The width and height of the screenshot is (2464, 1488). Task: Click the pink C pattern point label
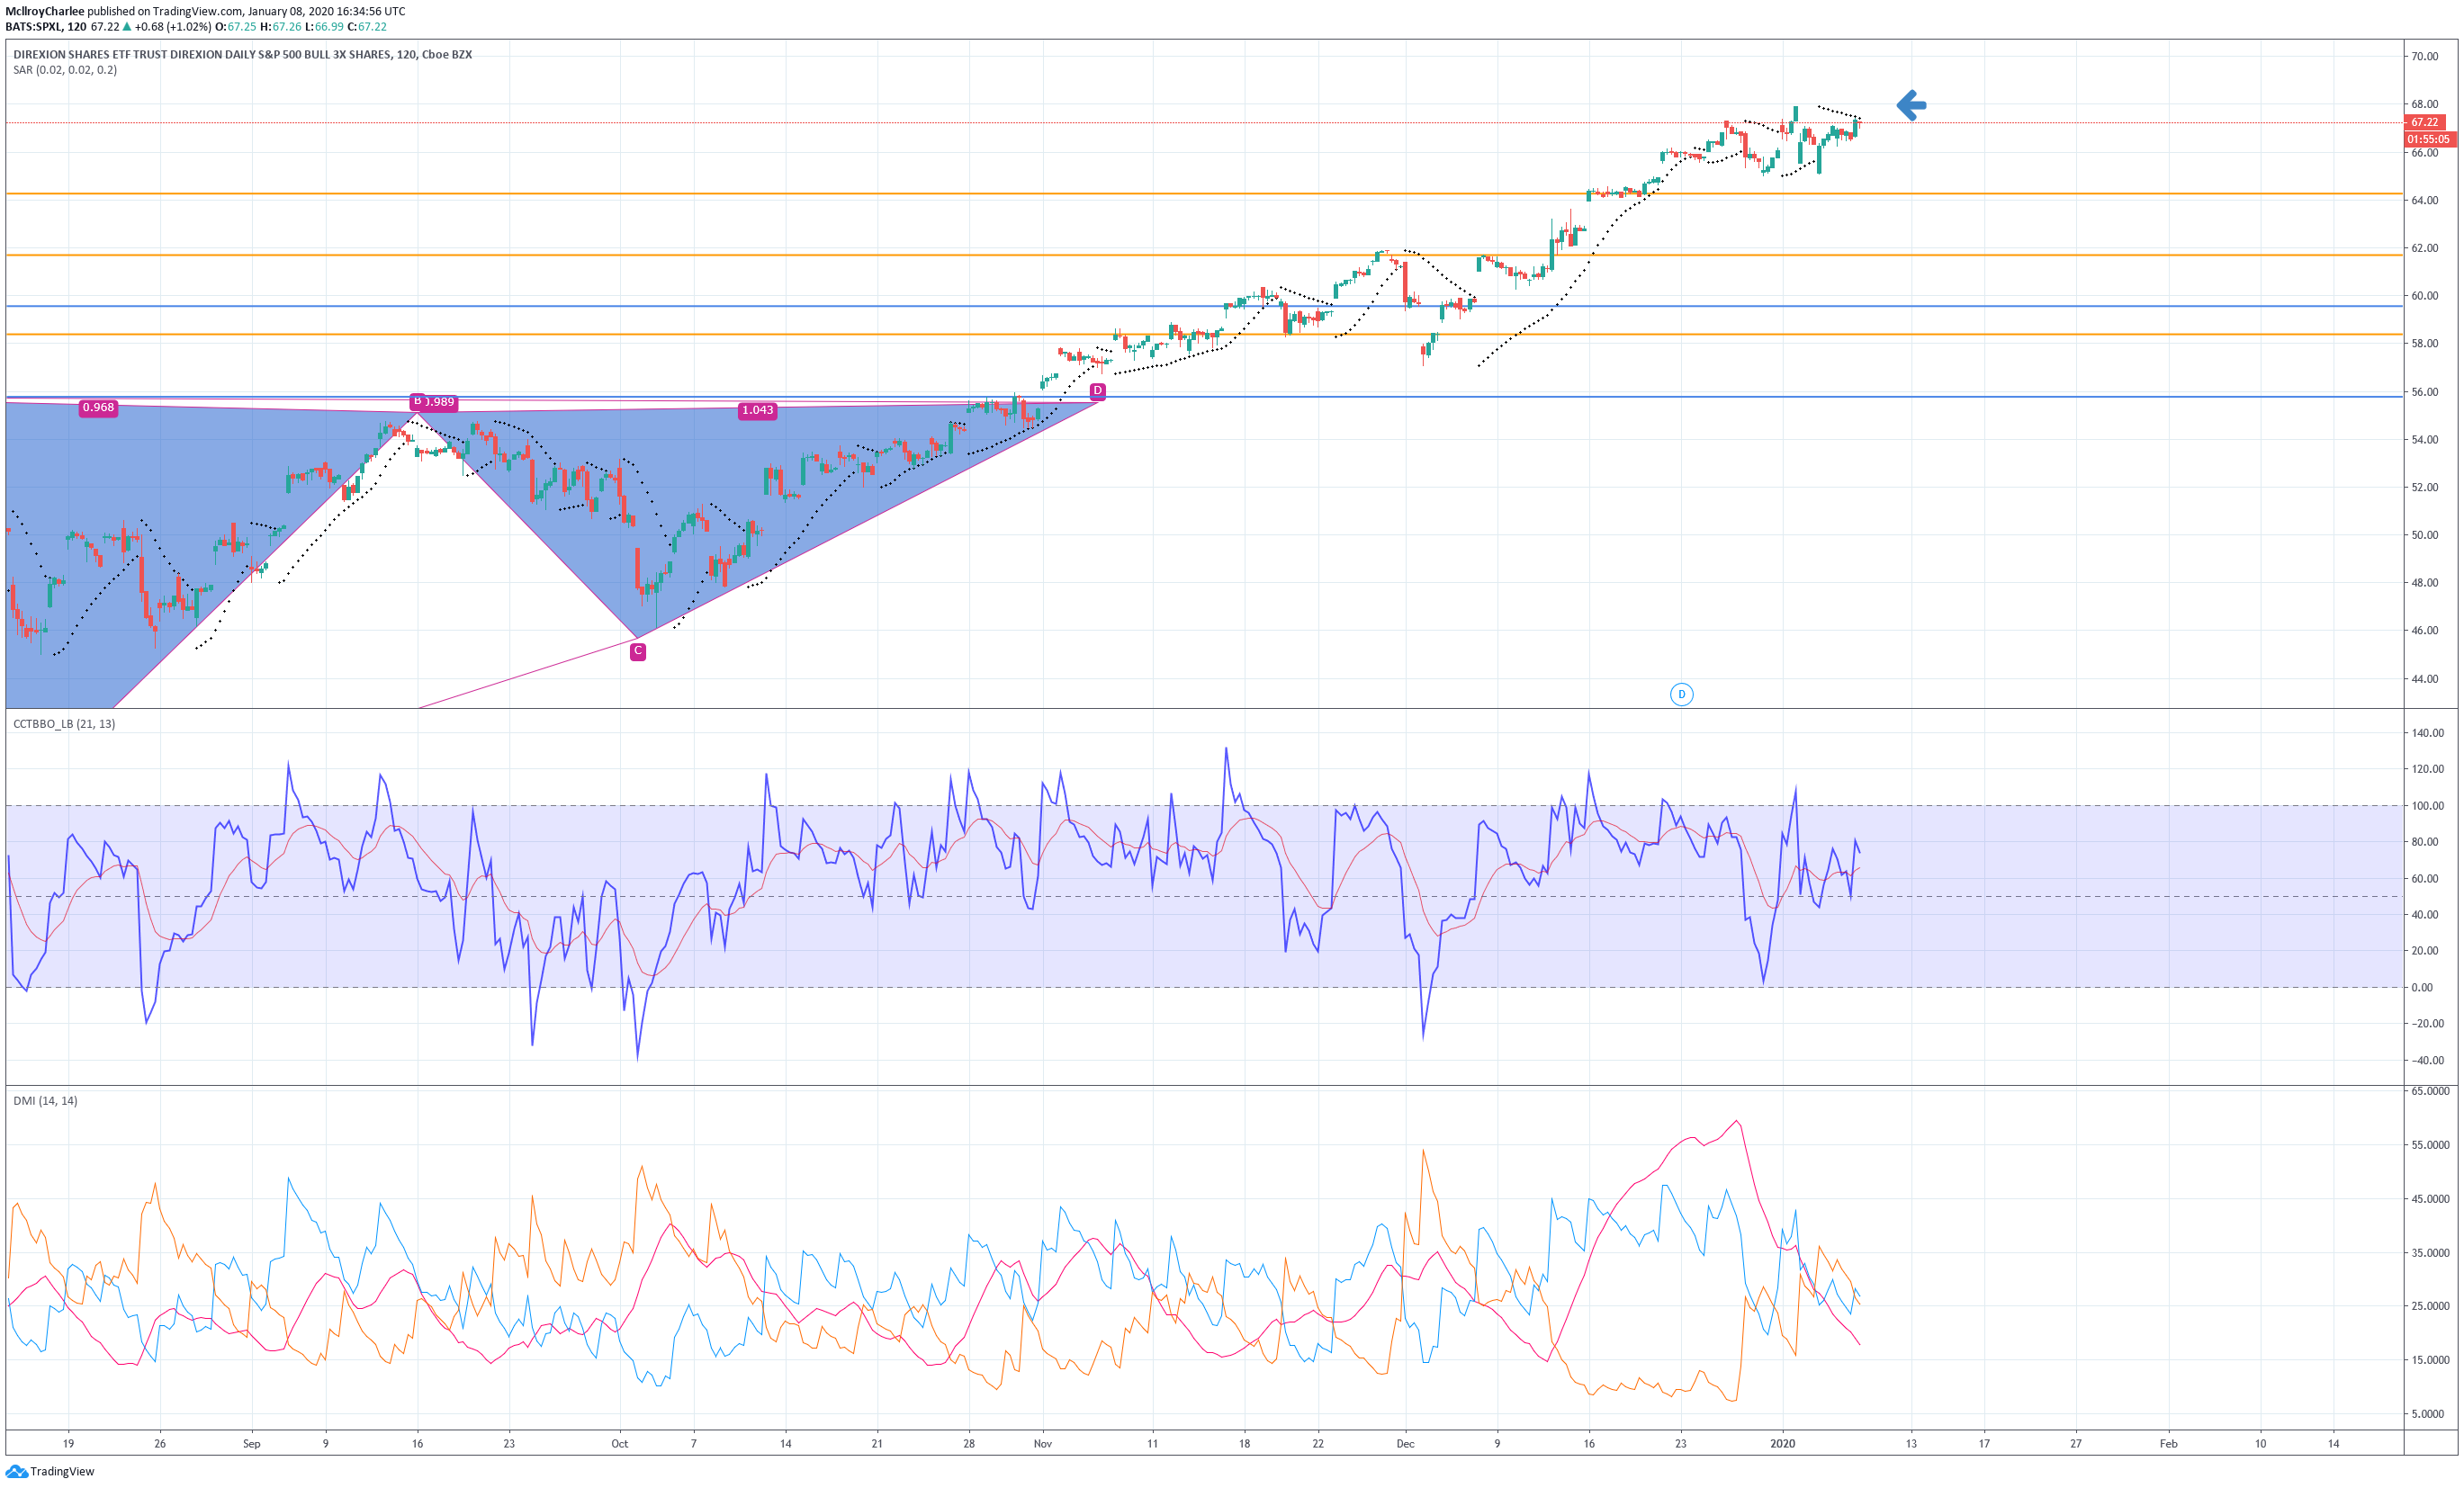click(x=637, y=651)
